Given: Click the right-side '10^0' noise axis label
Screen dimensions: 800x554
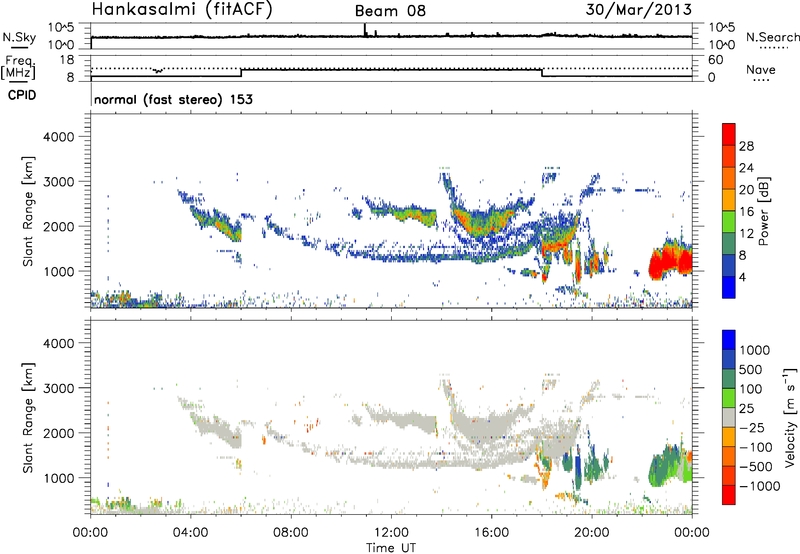Looking at the screenshot, I should click(x=721, y=45).
